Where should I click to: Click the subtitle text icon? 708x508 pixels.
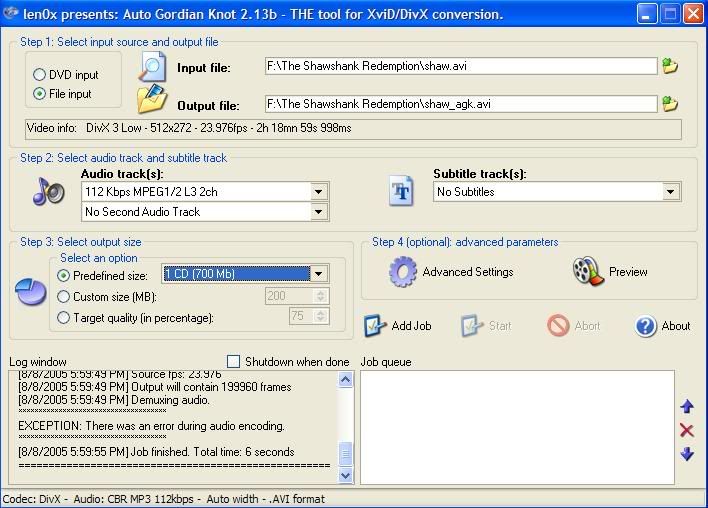(x=401, y=191)
